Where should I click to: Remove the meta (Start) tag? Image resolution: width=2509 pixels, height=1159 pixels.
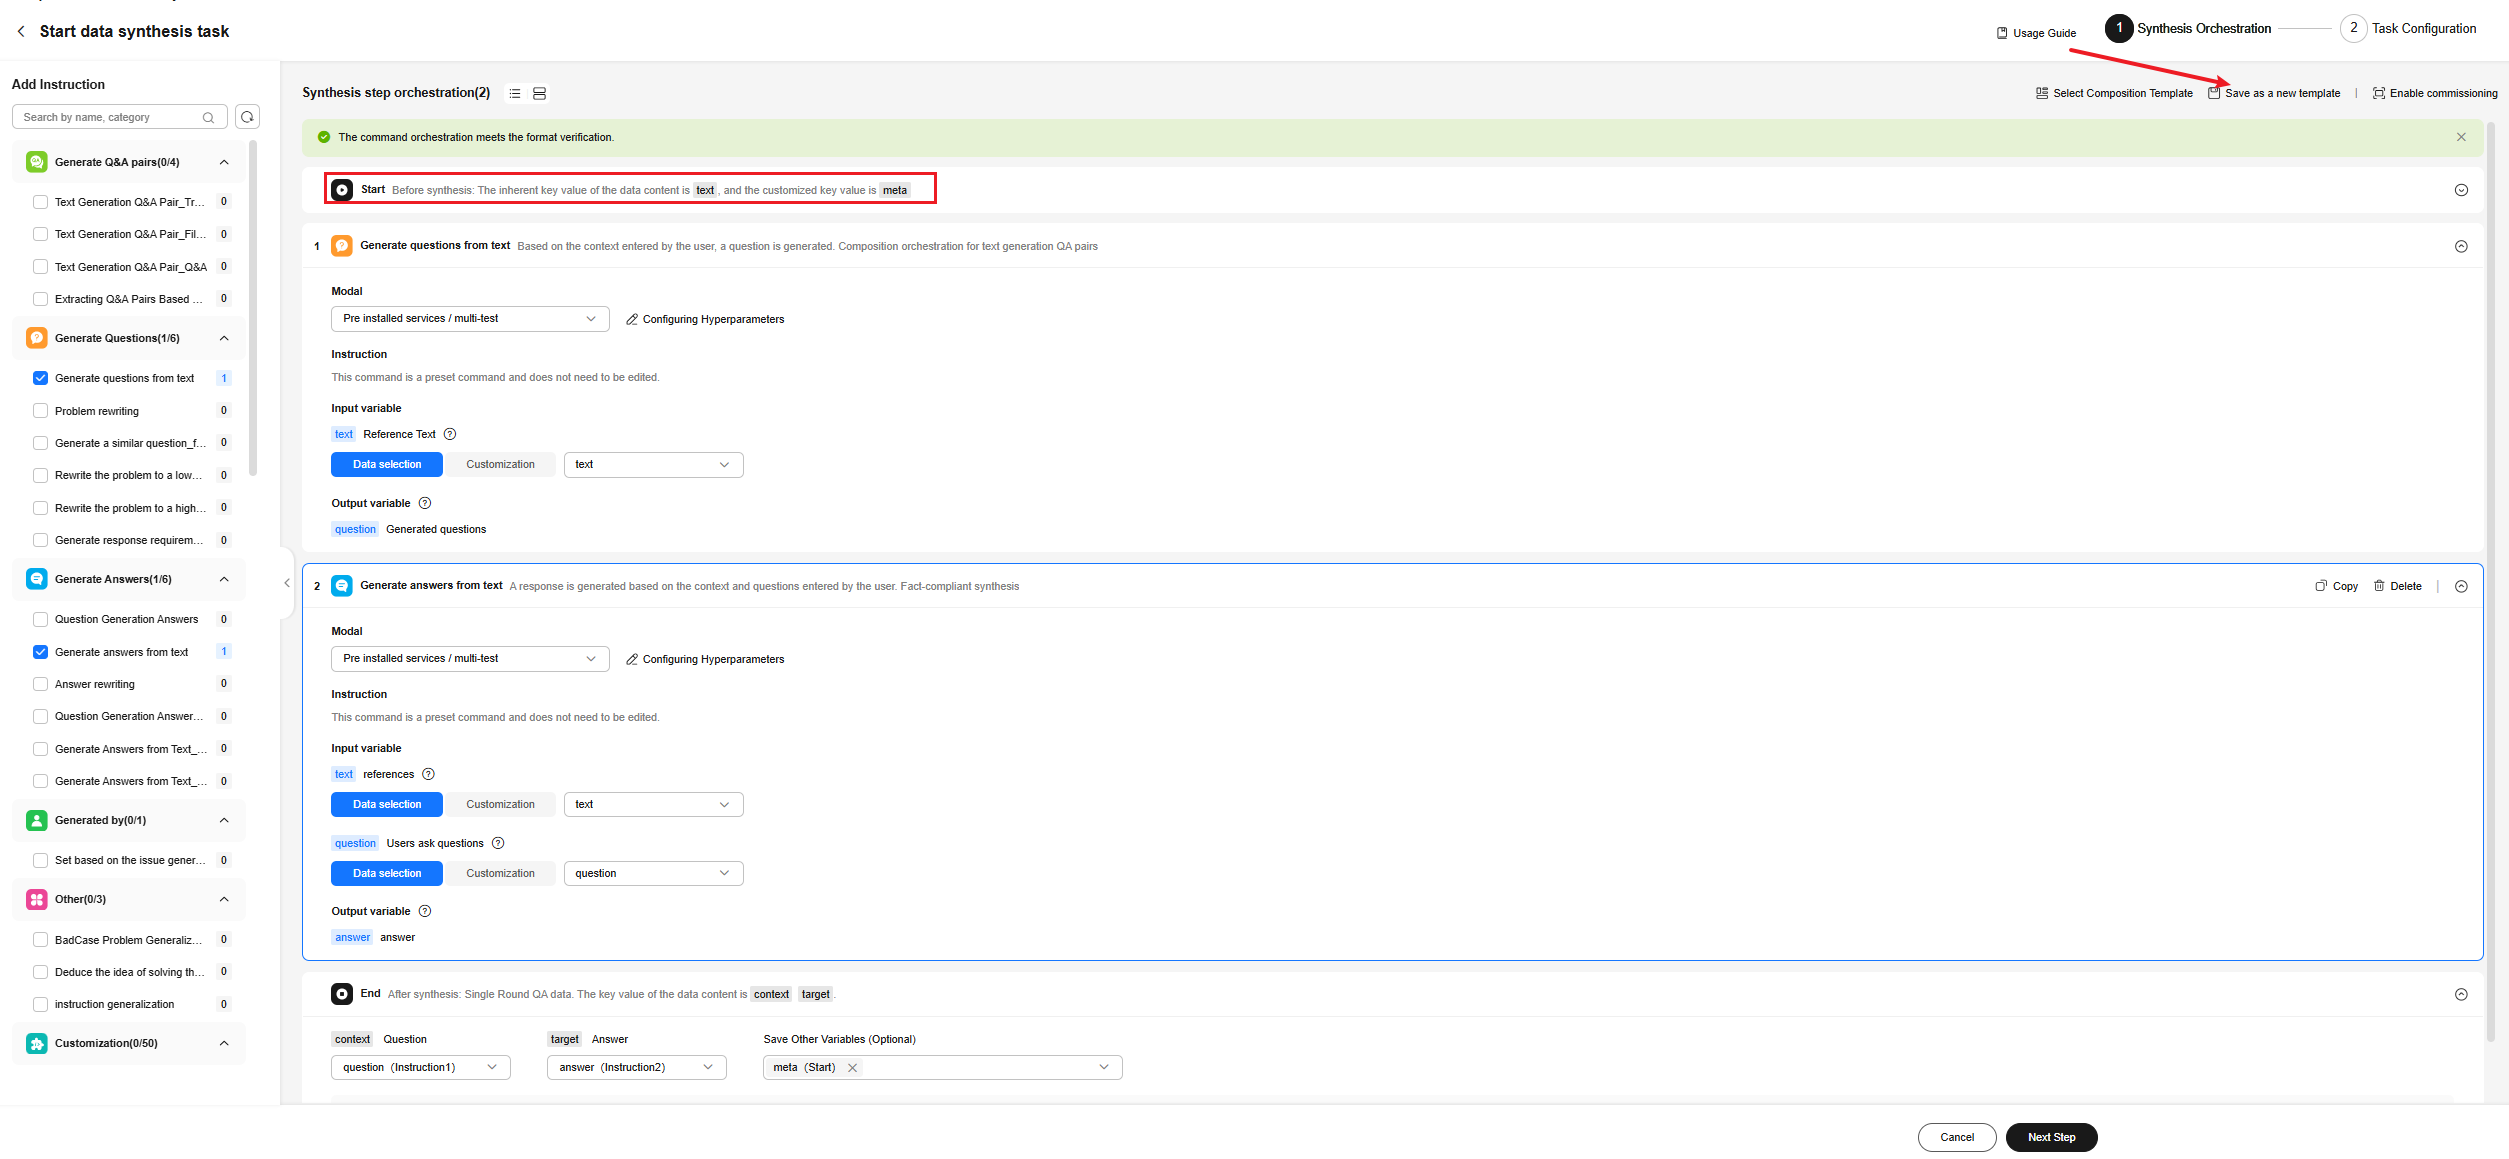click(853, 1068)
